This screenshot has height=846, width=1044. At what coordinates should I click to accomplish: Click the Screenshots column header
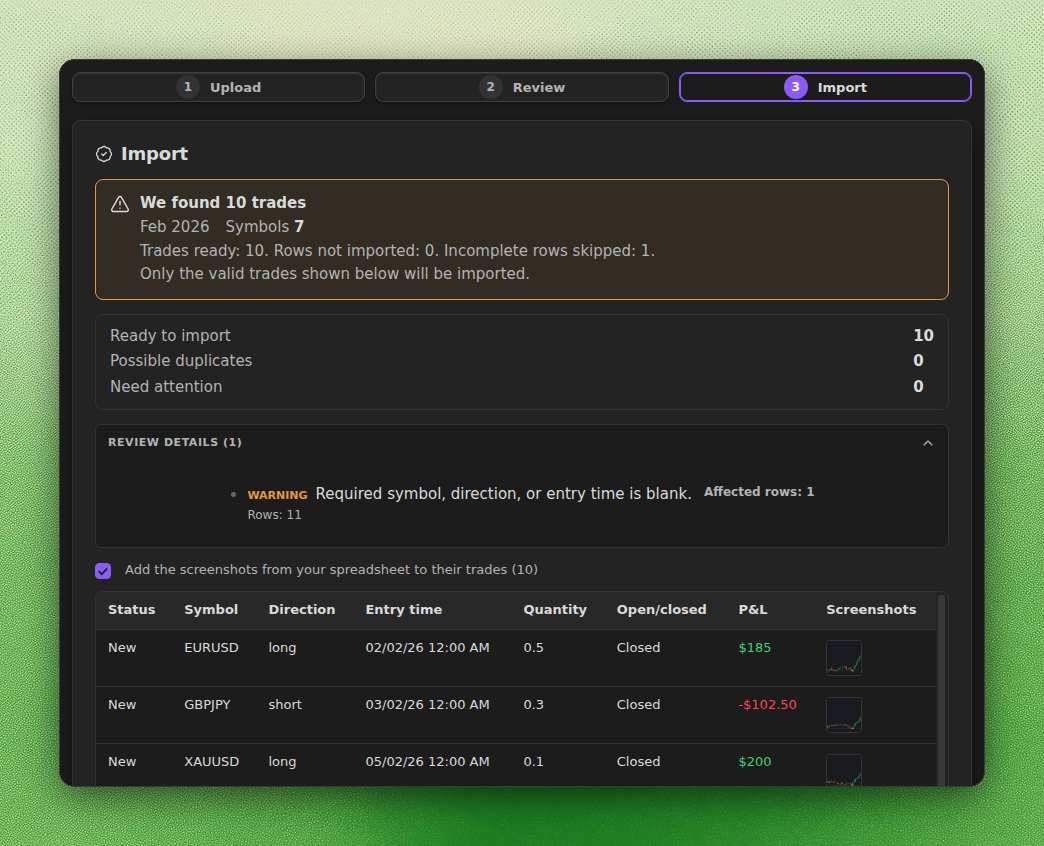coord(871,610)
